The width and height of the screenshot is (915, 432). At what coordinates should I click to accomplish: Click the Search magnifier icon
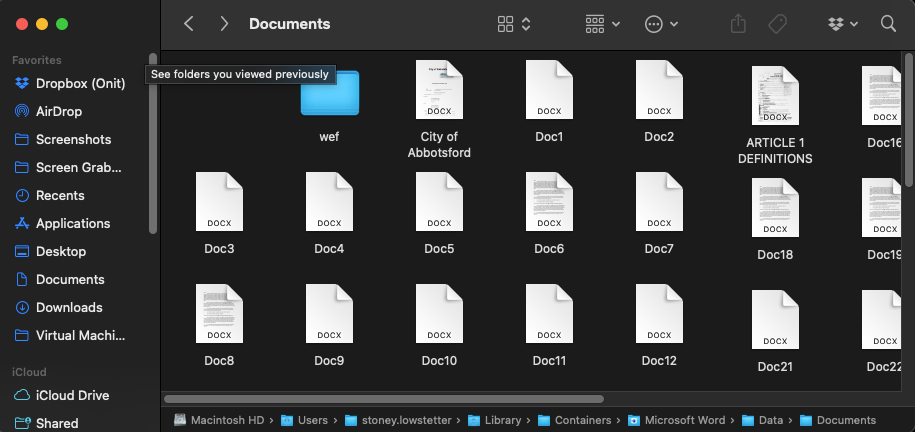coord(888,24)
